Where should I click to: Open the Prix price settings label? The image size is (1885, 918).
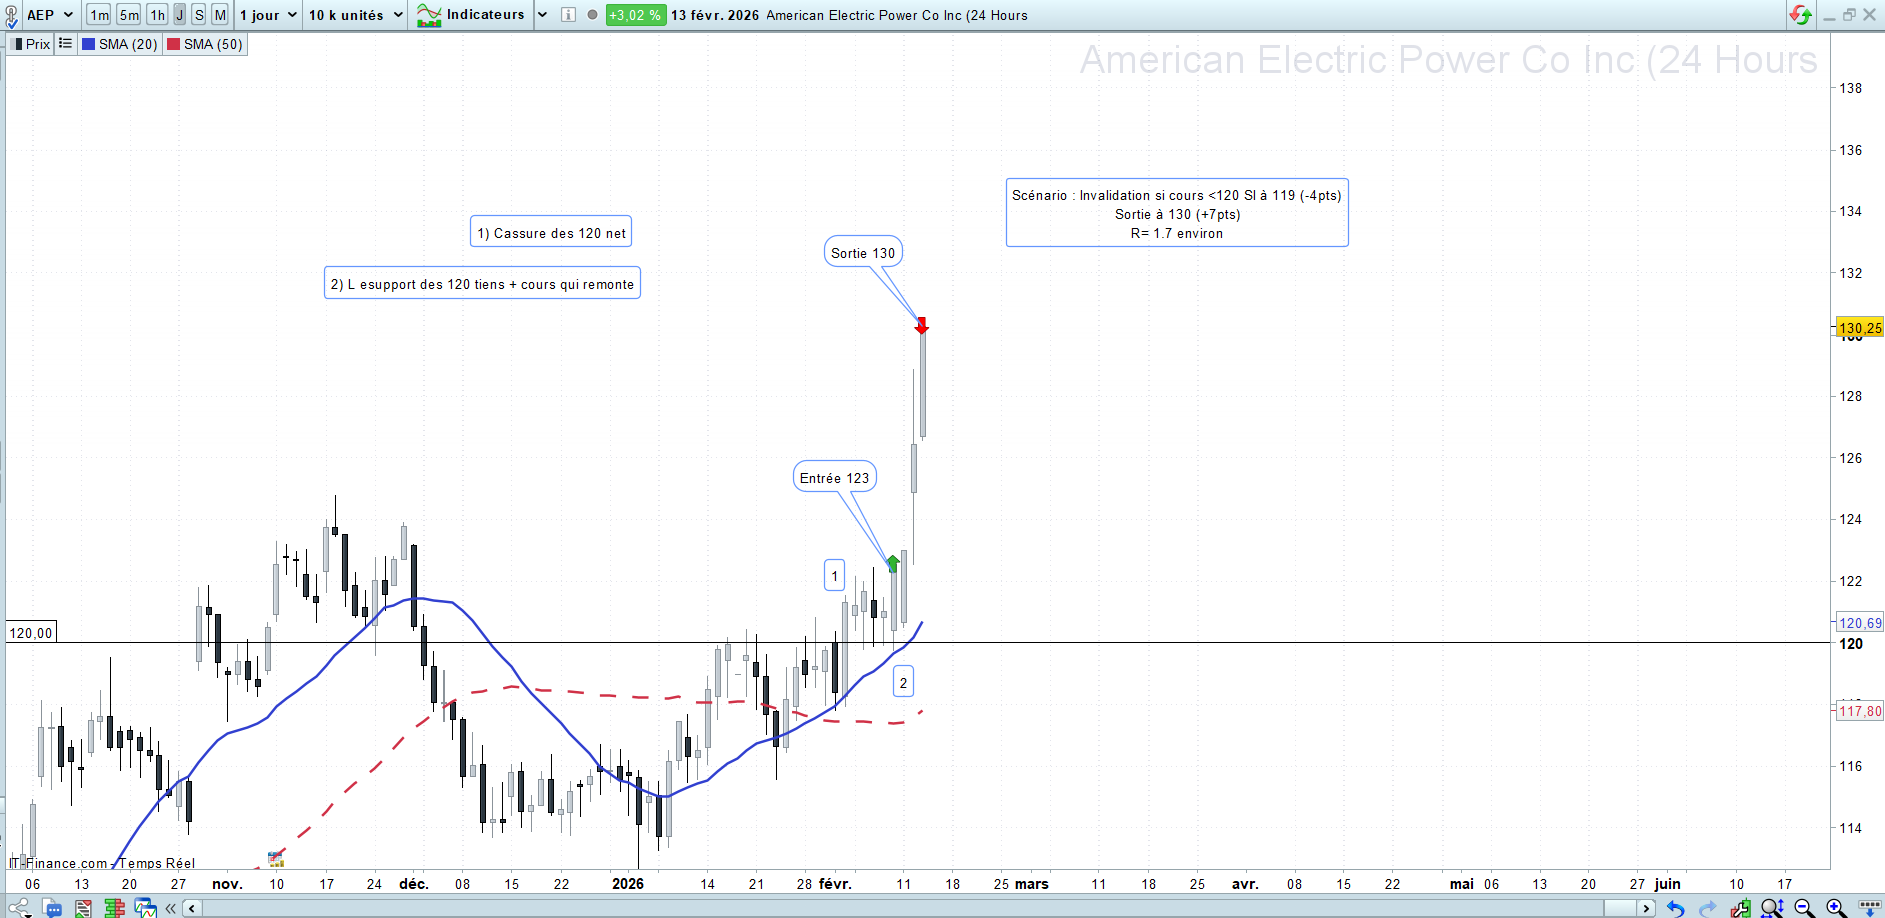click(x=32, y=44)
